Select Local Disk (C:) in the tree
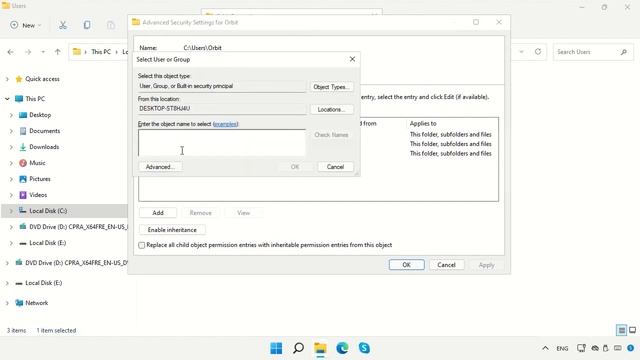 pyautogui.click(x=48, y=211)
